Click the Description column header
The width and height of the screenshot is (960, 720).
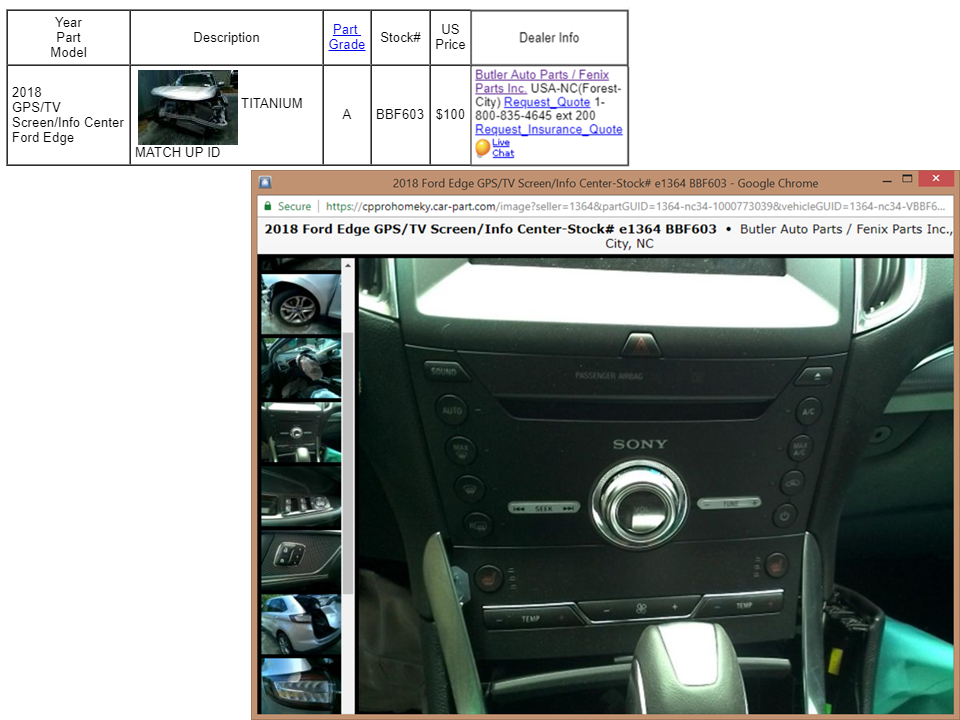pos(227,37)
